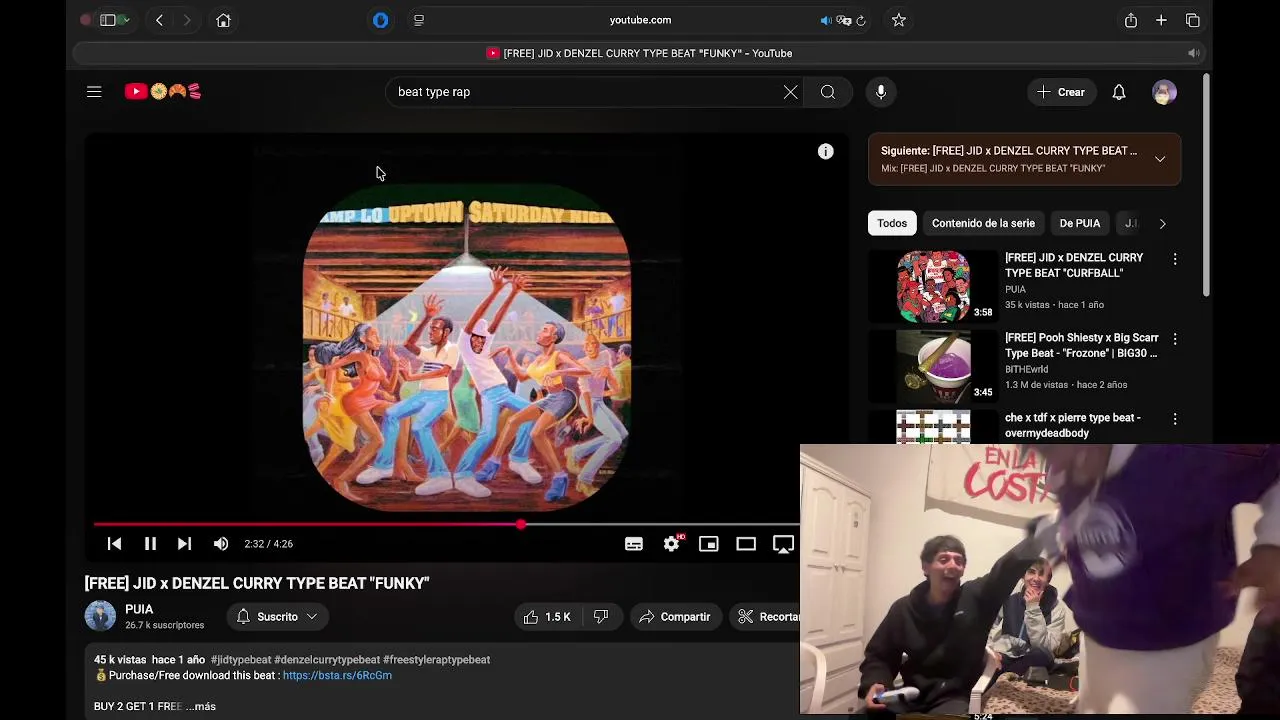Image resolution: width=1280 pixels, height=720 pixels.
Task: Open the PUIA channel avatar
Action: pyautogui.click(x=100, y=616)
